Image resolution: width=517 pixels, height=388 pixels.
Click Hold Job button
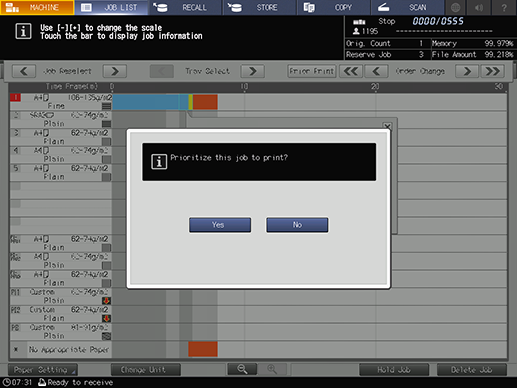click(x=394, y=370)
